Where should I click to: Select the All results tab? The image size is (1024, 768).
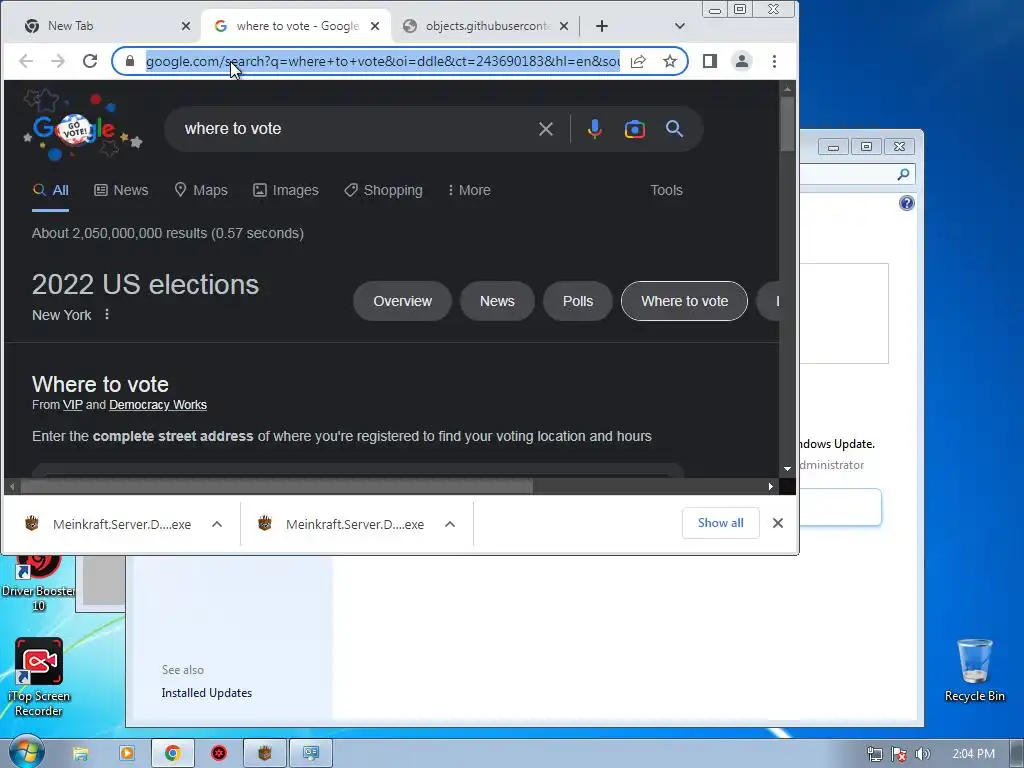pyautogui.click(x=50, y=190)
